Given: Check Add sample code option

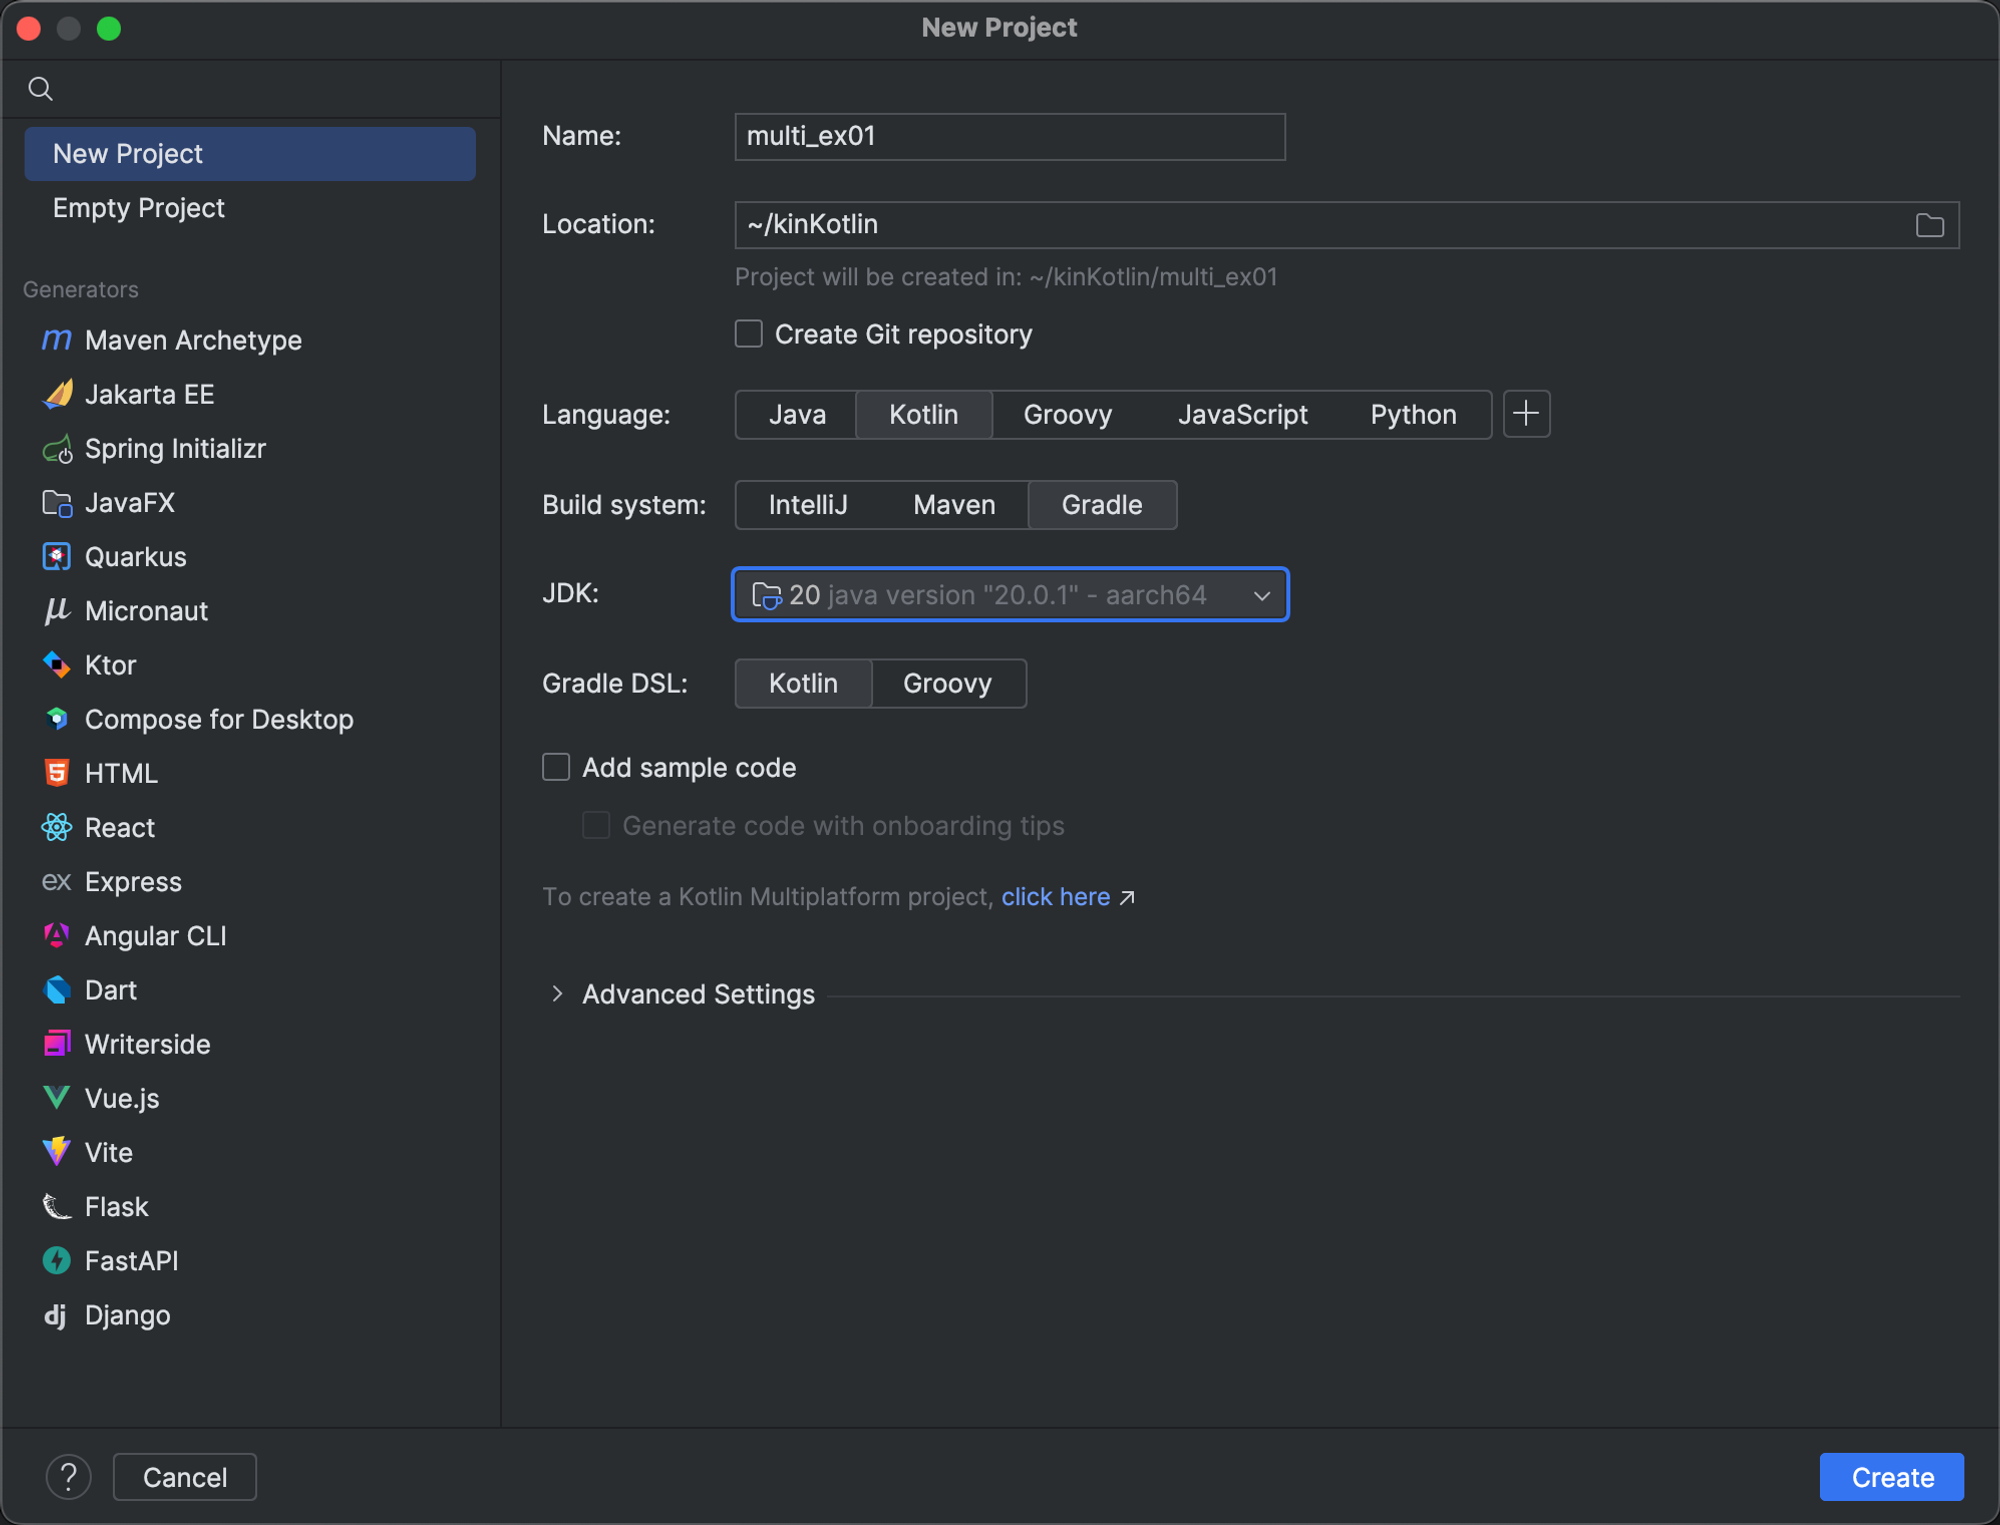Looking at the screenshot, I should pos(556,767).
